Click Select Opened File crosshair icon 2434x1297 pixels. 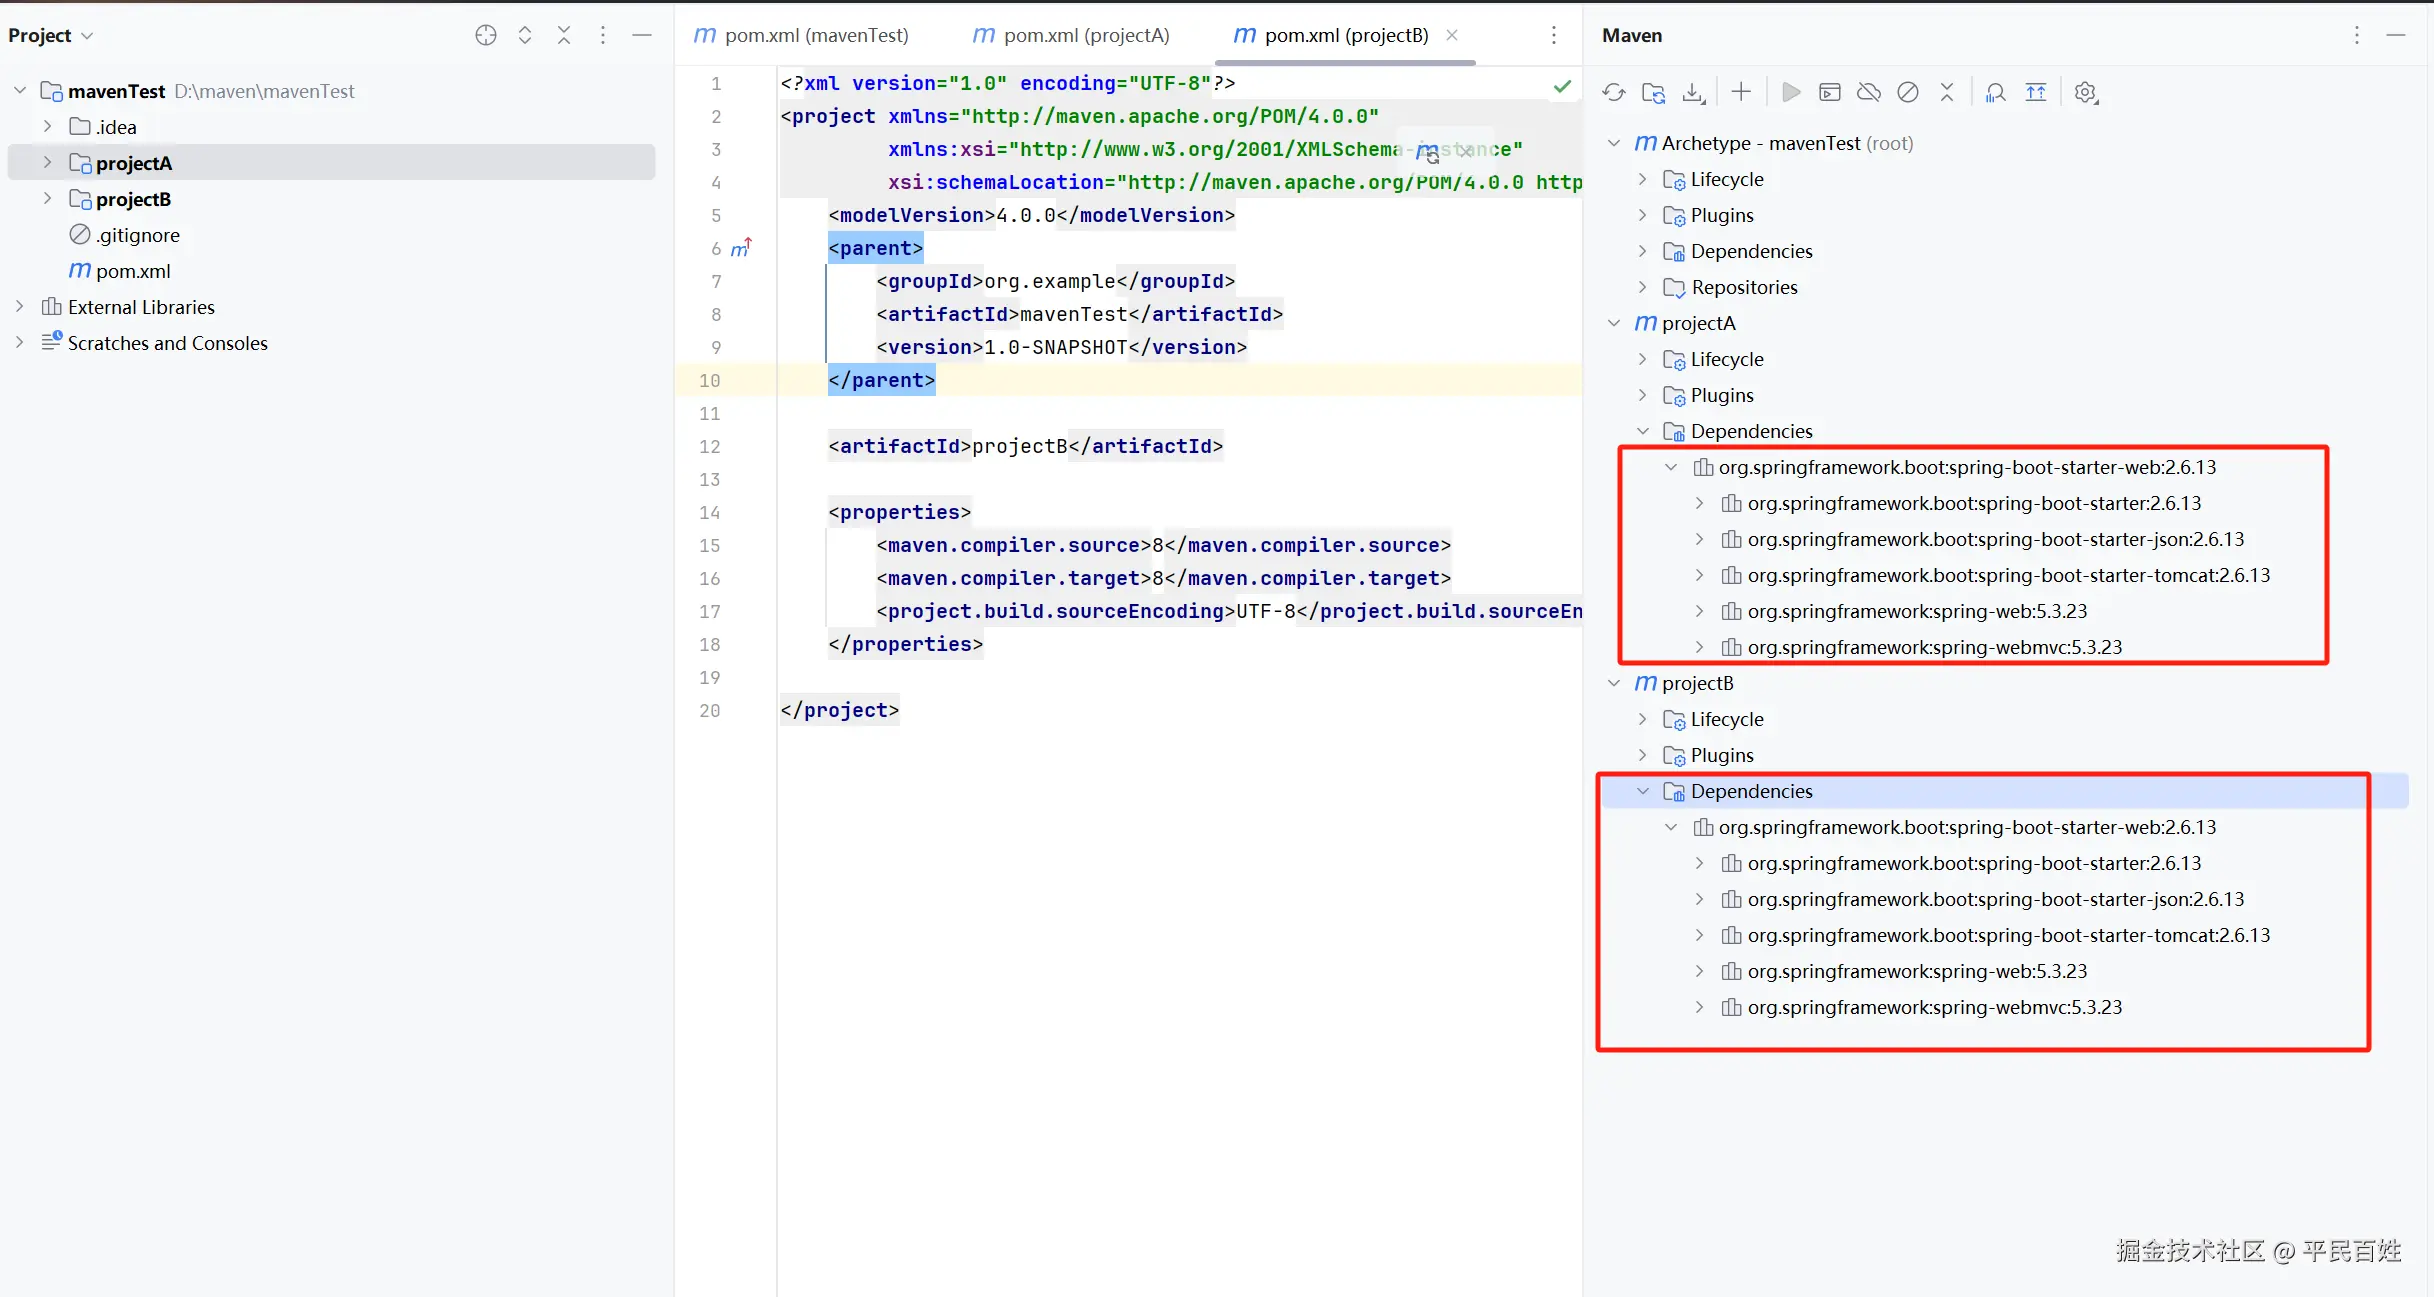pyautogui.click(x=486, y=35)
